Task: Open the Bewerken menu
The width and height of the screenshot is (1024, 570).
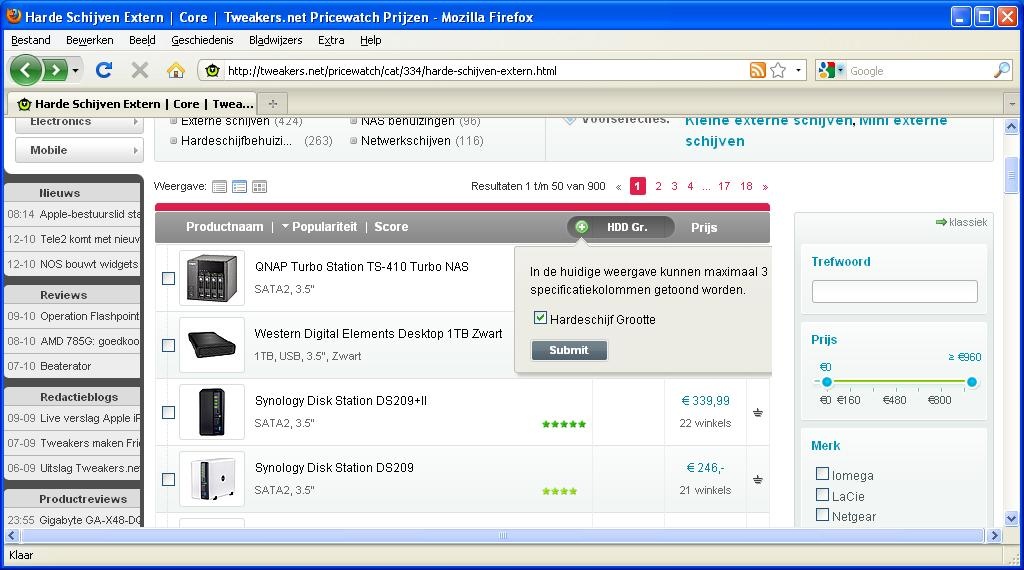Action: 89,40
